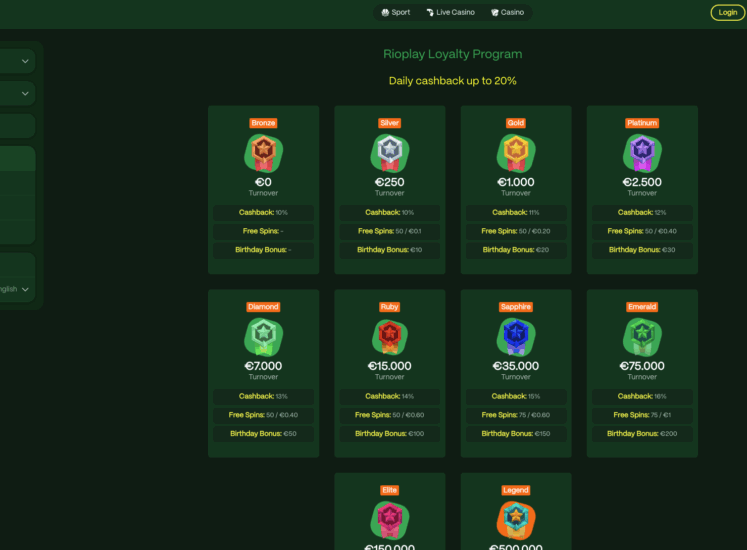Click the Platinum tier medal icon
747x550 pixels.
coord(642,152)
